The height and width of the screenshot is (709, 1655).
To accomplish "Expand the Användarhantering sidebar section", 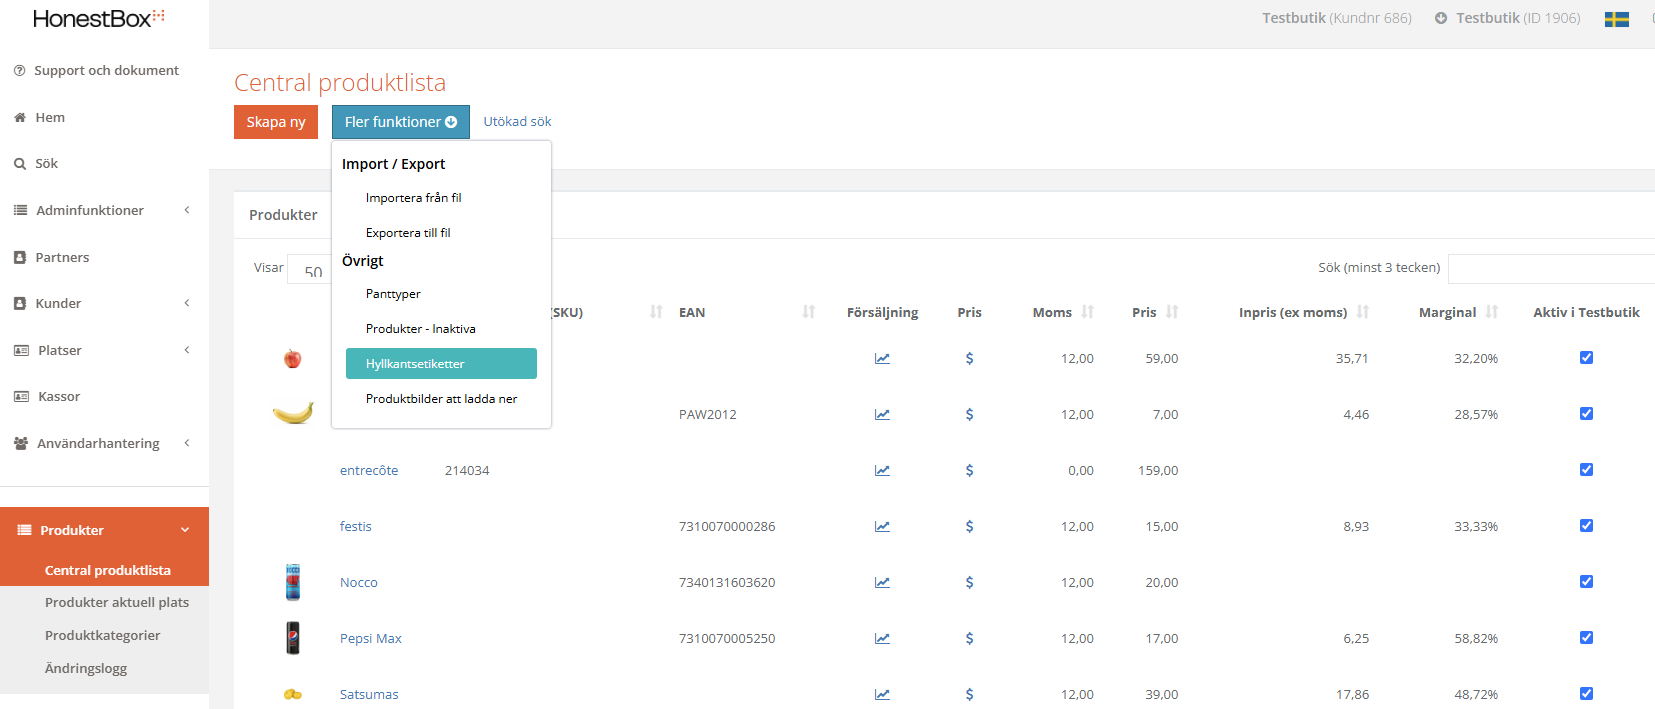I will tap(100, 443).
